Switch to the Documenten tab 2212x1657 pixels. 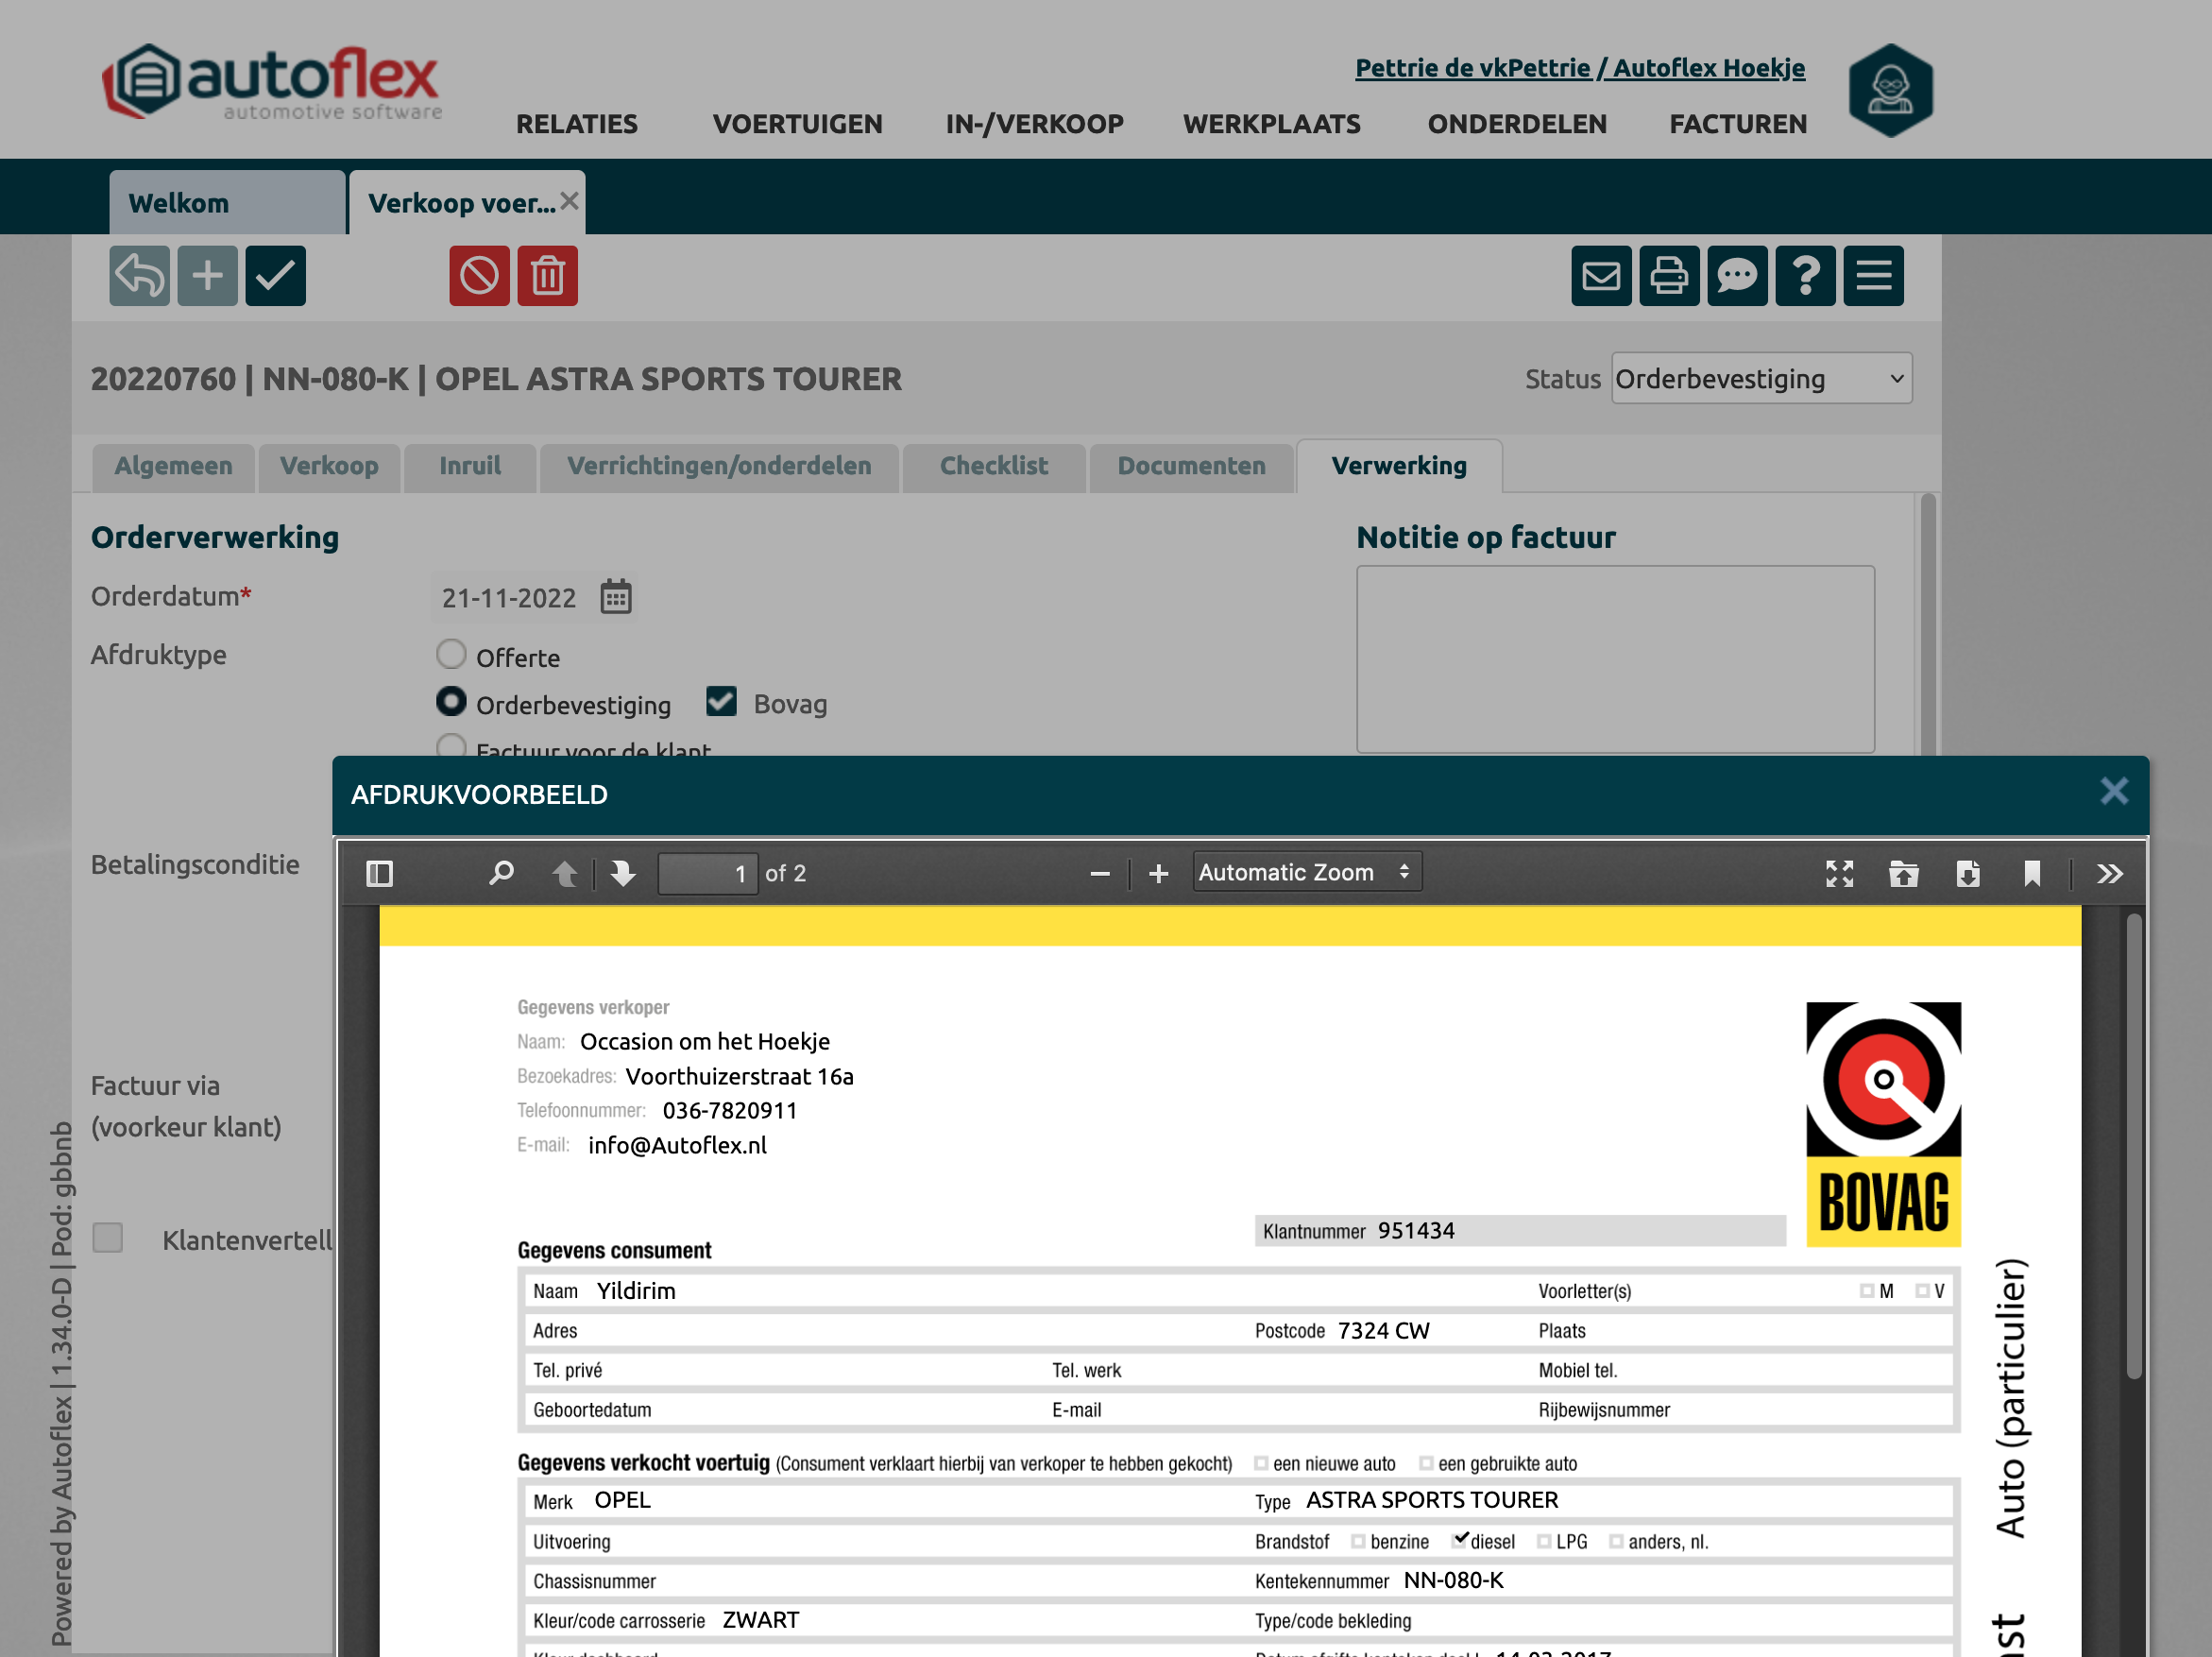click(1190, 466)
